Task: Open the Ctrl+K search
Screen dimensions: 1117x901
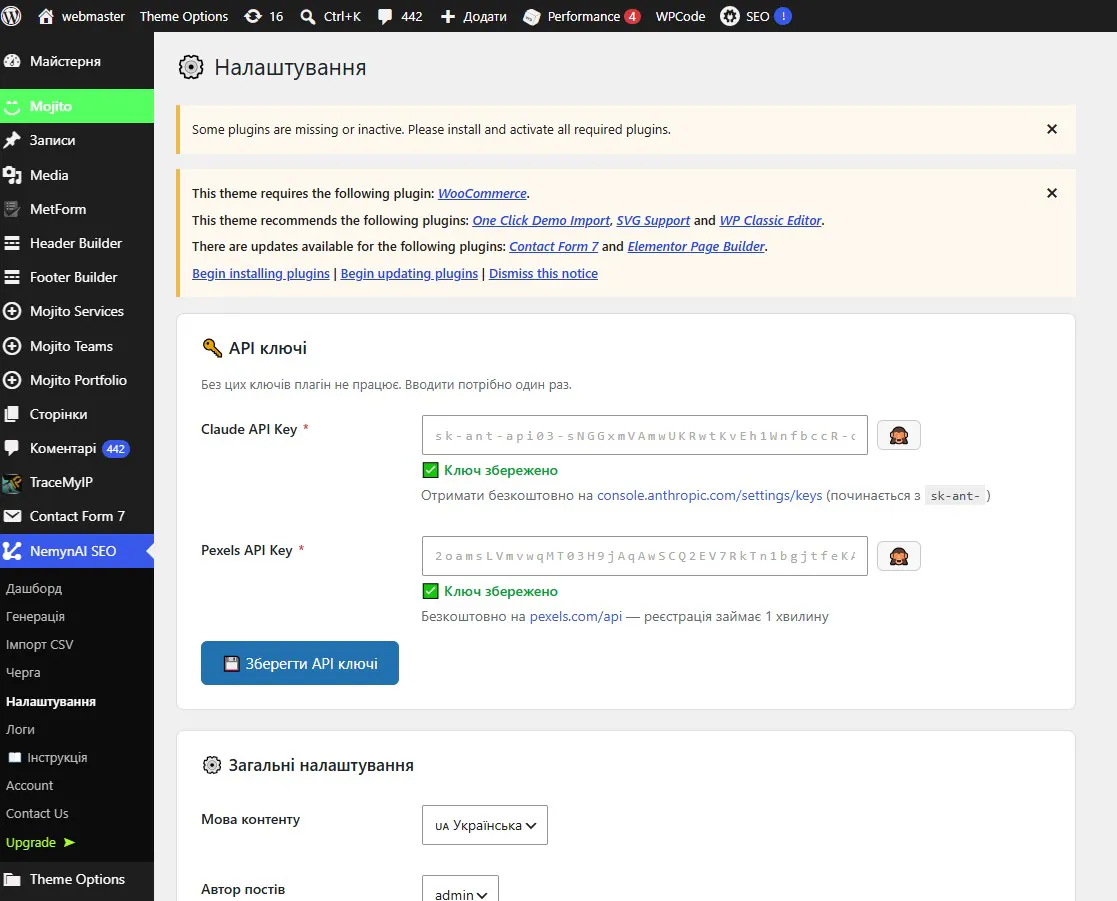Action: [x=331, y=16]
